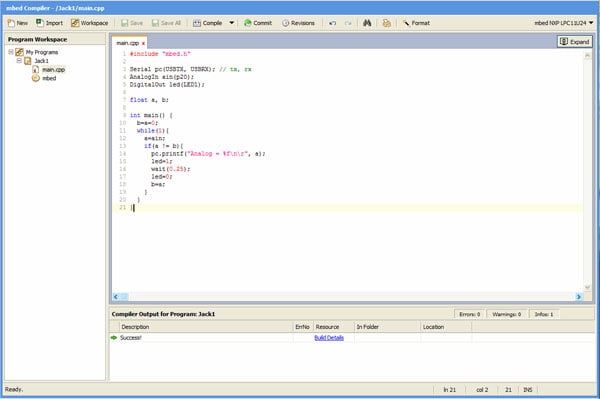Click the #include "mbed.h" line
Screen dimensions: 600x399
tap(160, 54)
